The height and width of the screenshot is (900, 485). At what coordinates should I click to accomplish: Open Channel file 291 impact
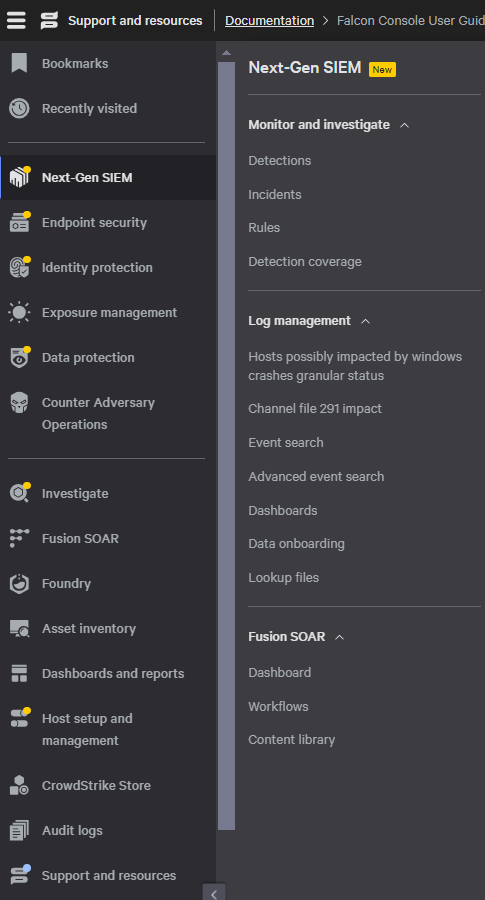click(315, 409)
